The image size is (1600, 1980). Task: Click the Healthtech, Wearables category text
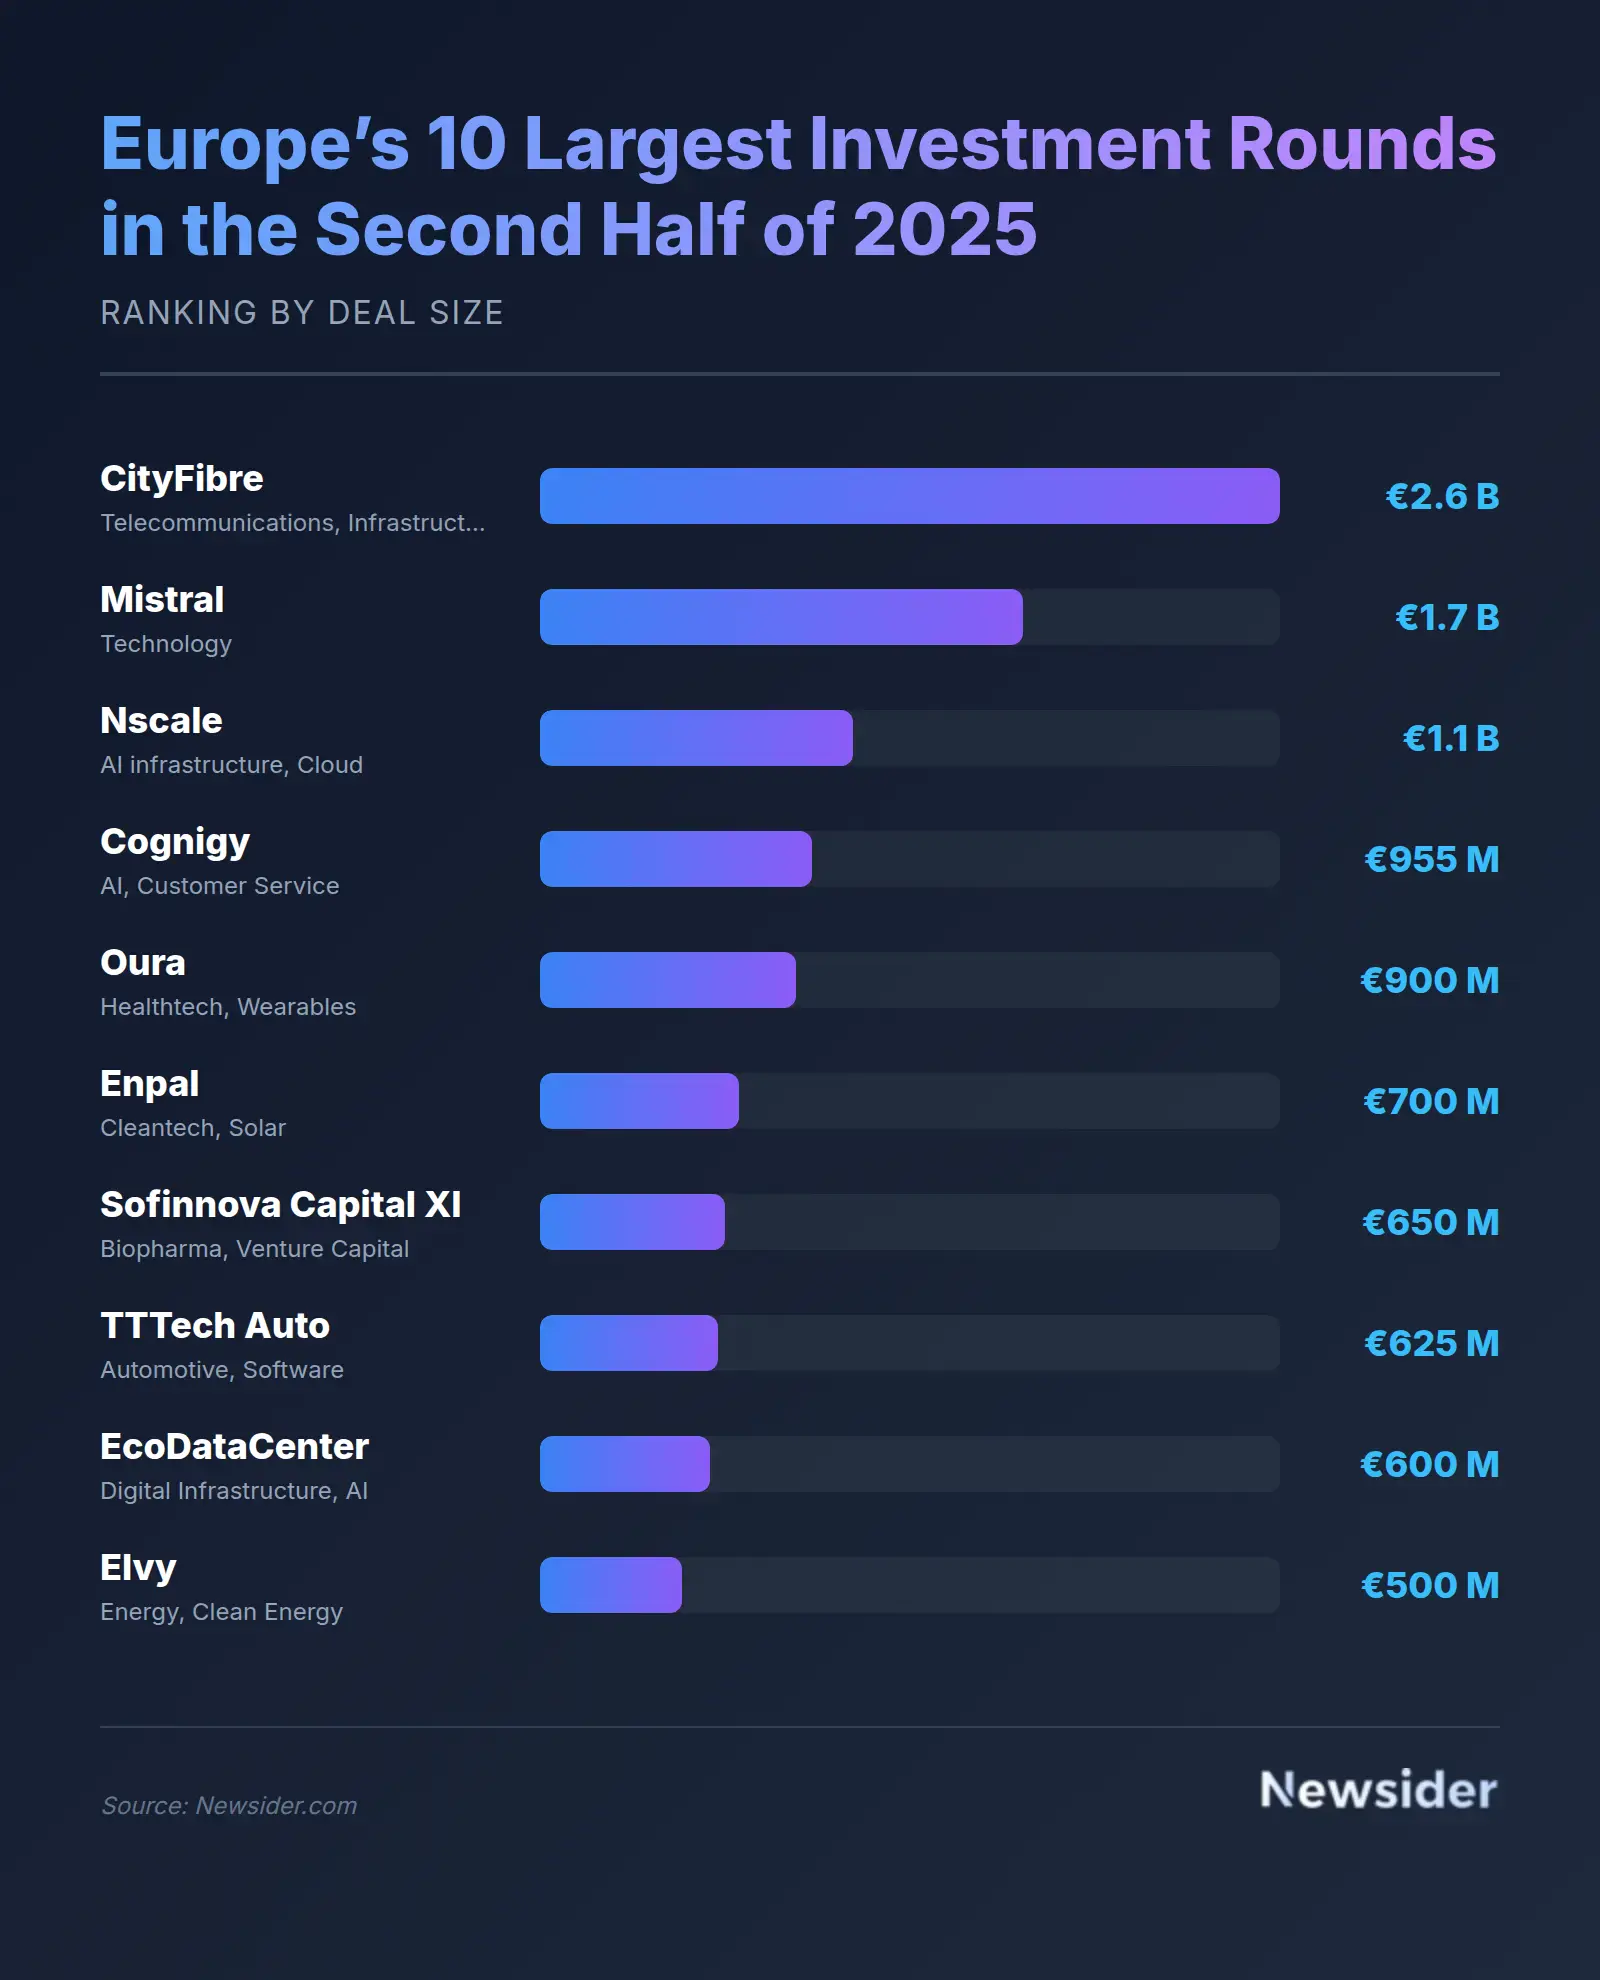228,1007
